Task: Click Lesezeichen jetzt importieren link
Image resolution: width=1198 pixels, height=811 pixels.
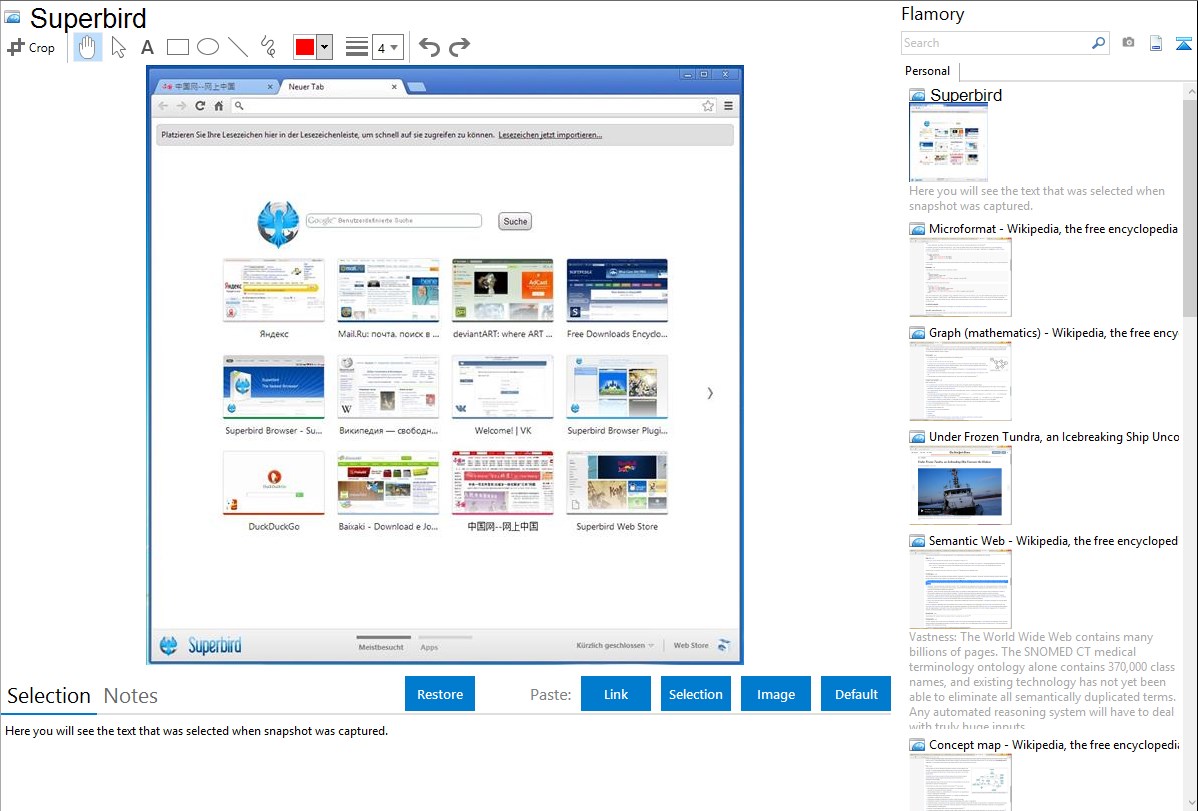Action: pos(550,135)
